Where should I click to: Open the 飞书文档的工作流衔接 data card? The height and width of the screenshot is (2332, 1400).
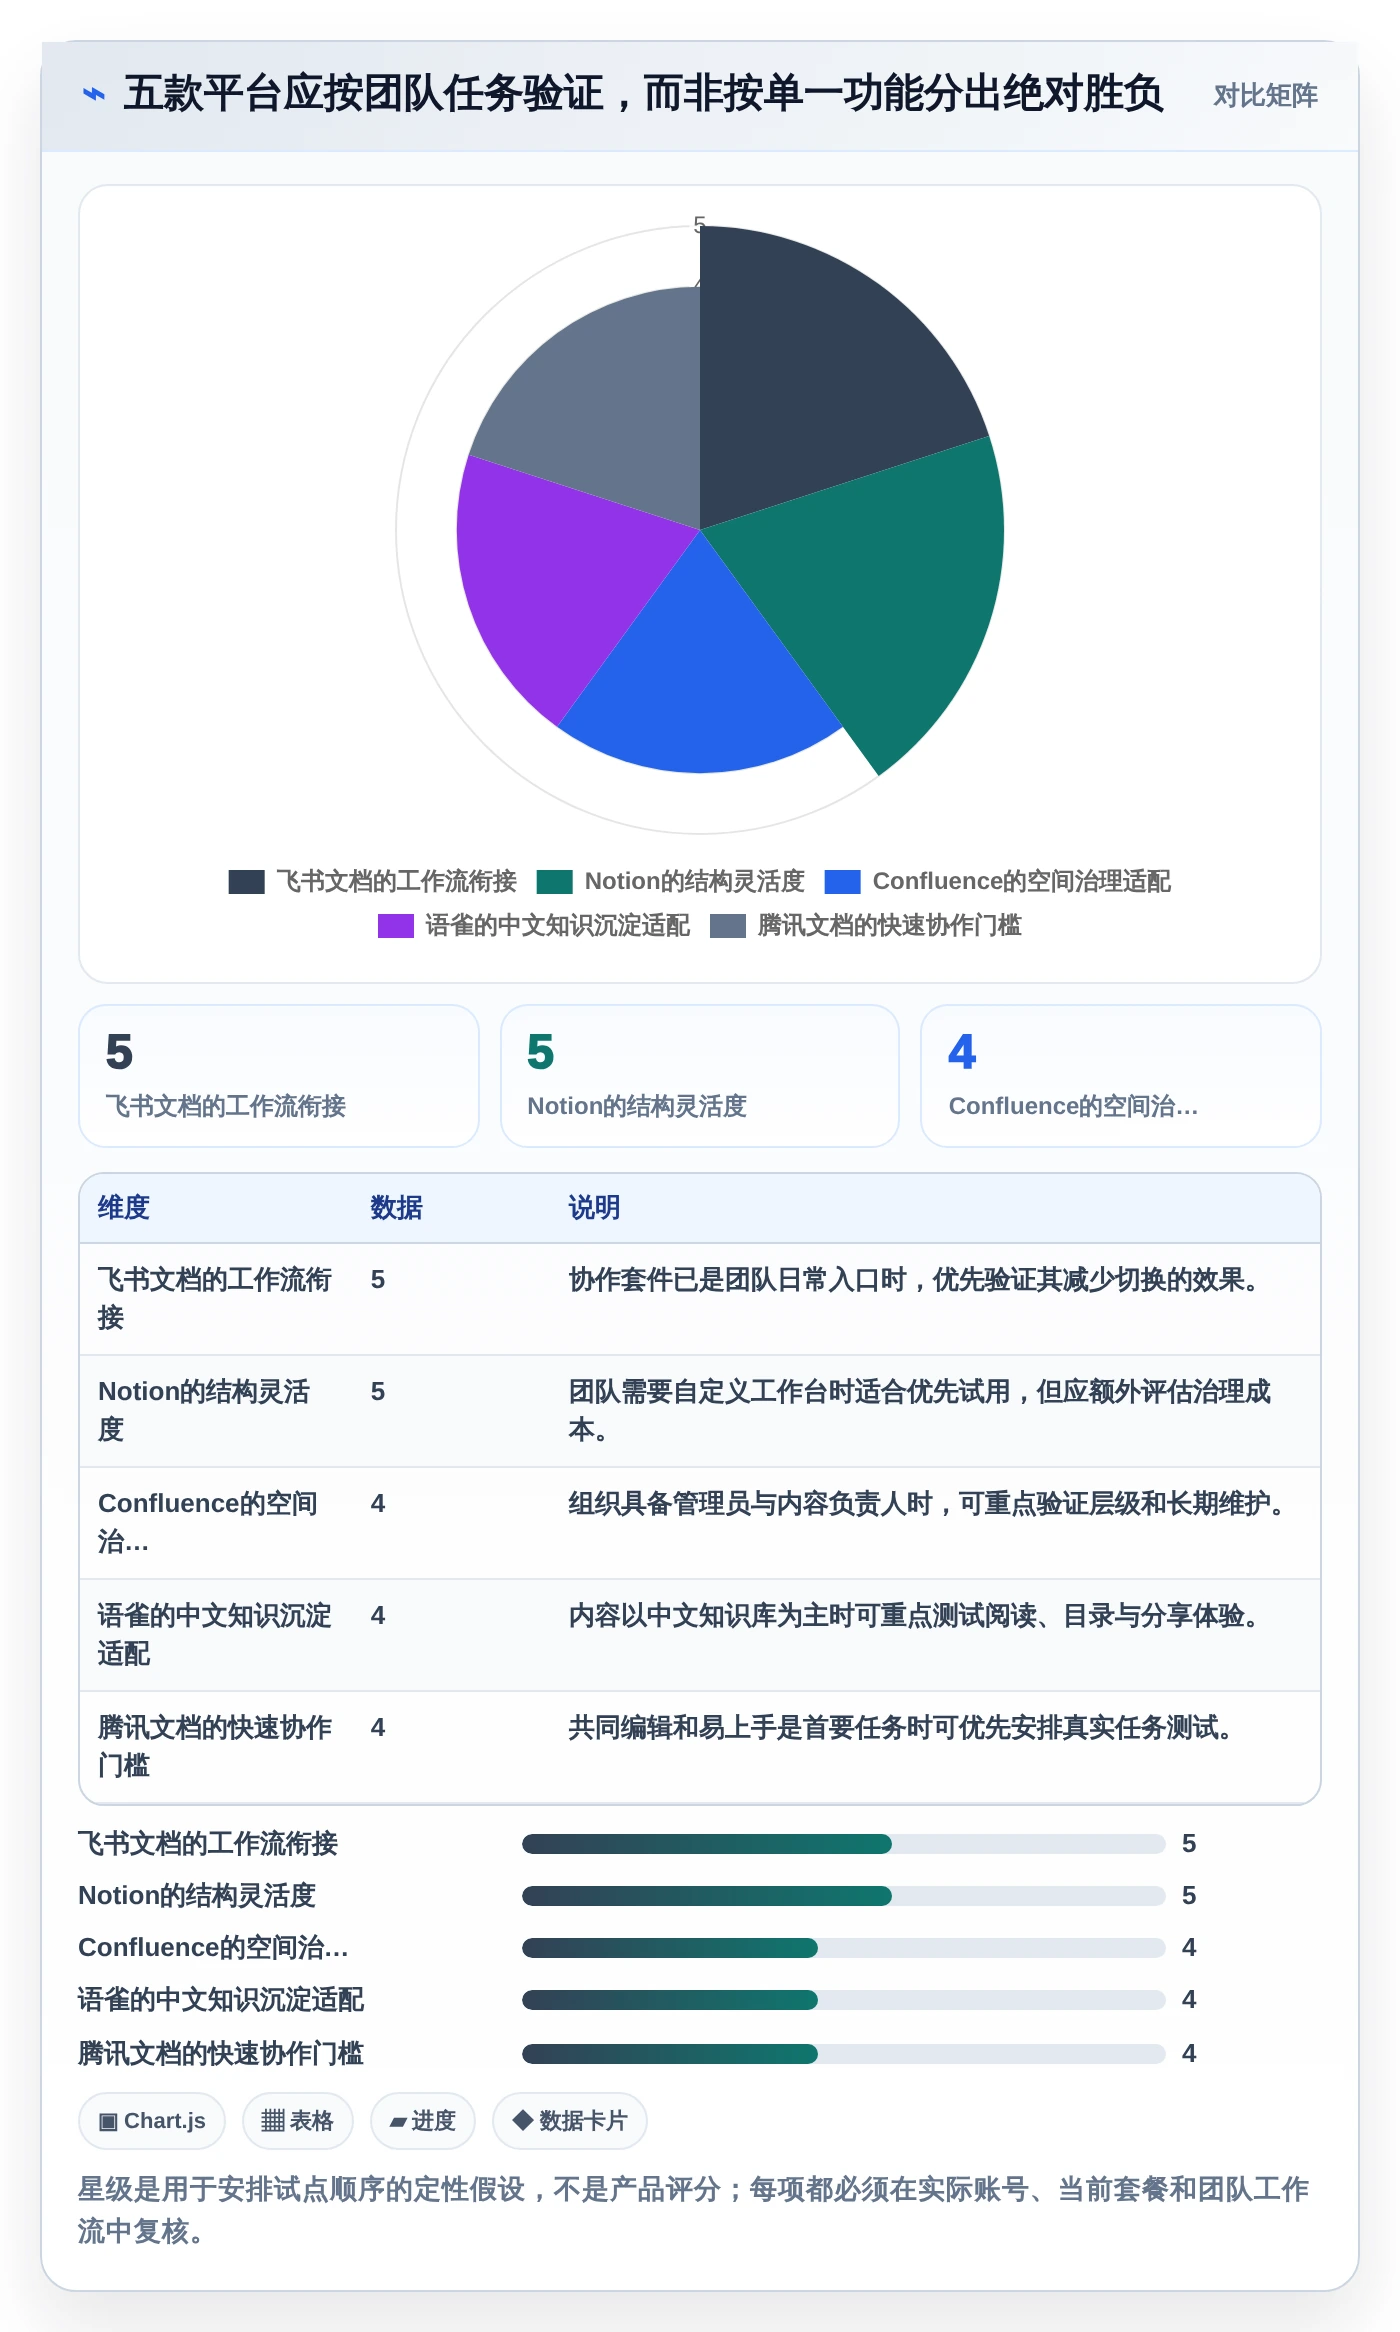(x=279, y=1076)
